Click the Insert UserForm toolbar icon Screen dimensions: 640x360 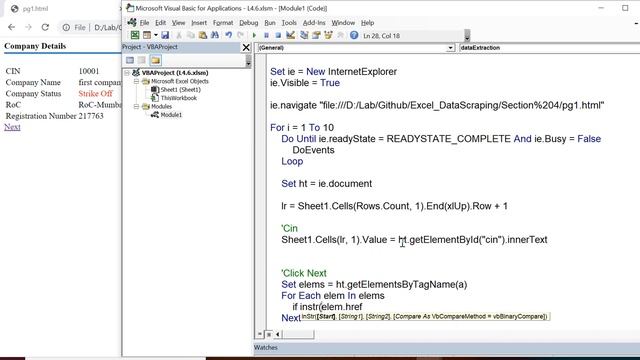point(147,36)
